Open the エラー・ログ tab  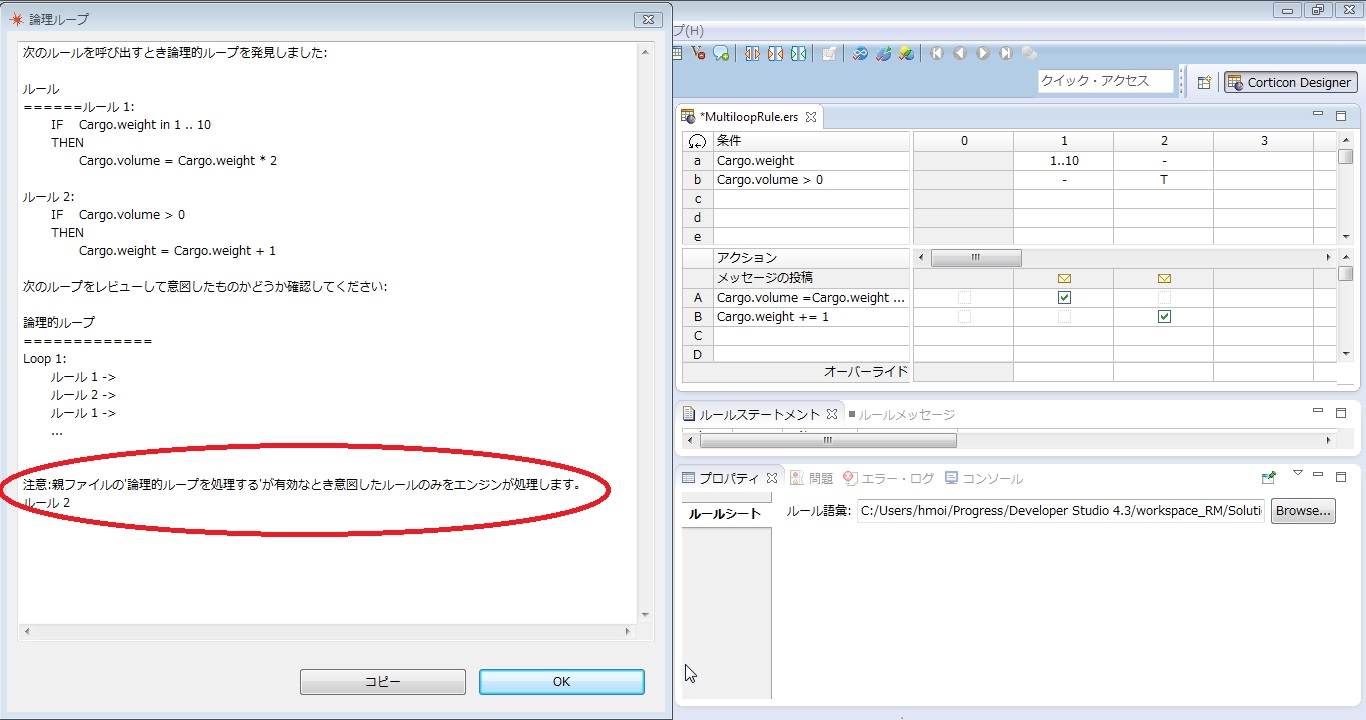(x=889, y=479)
